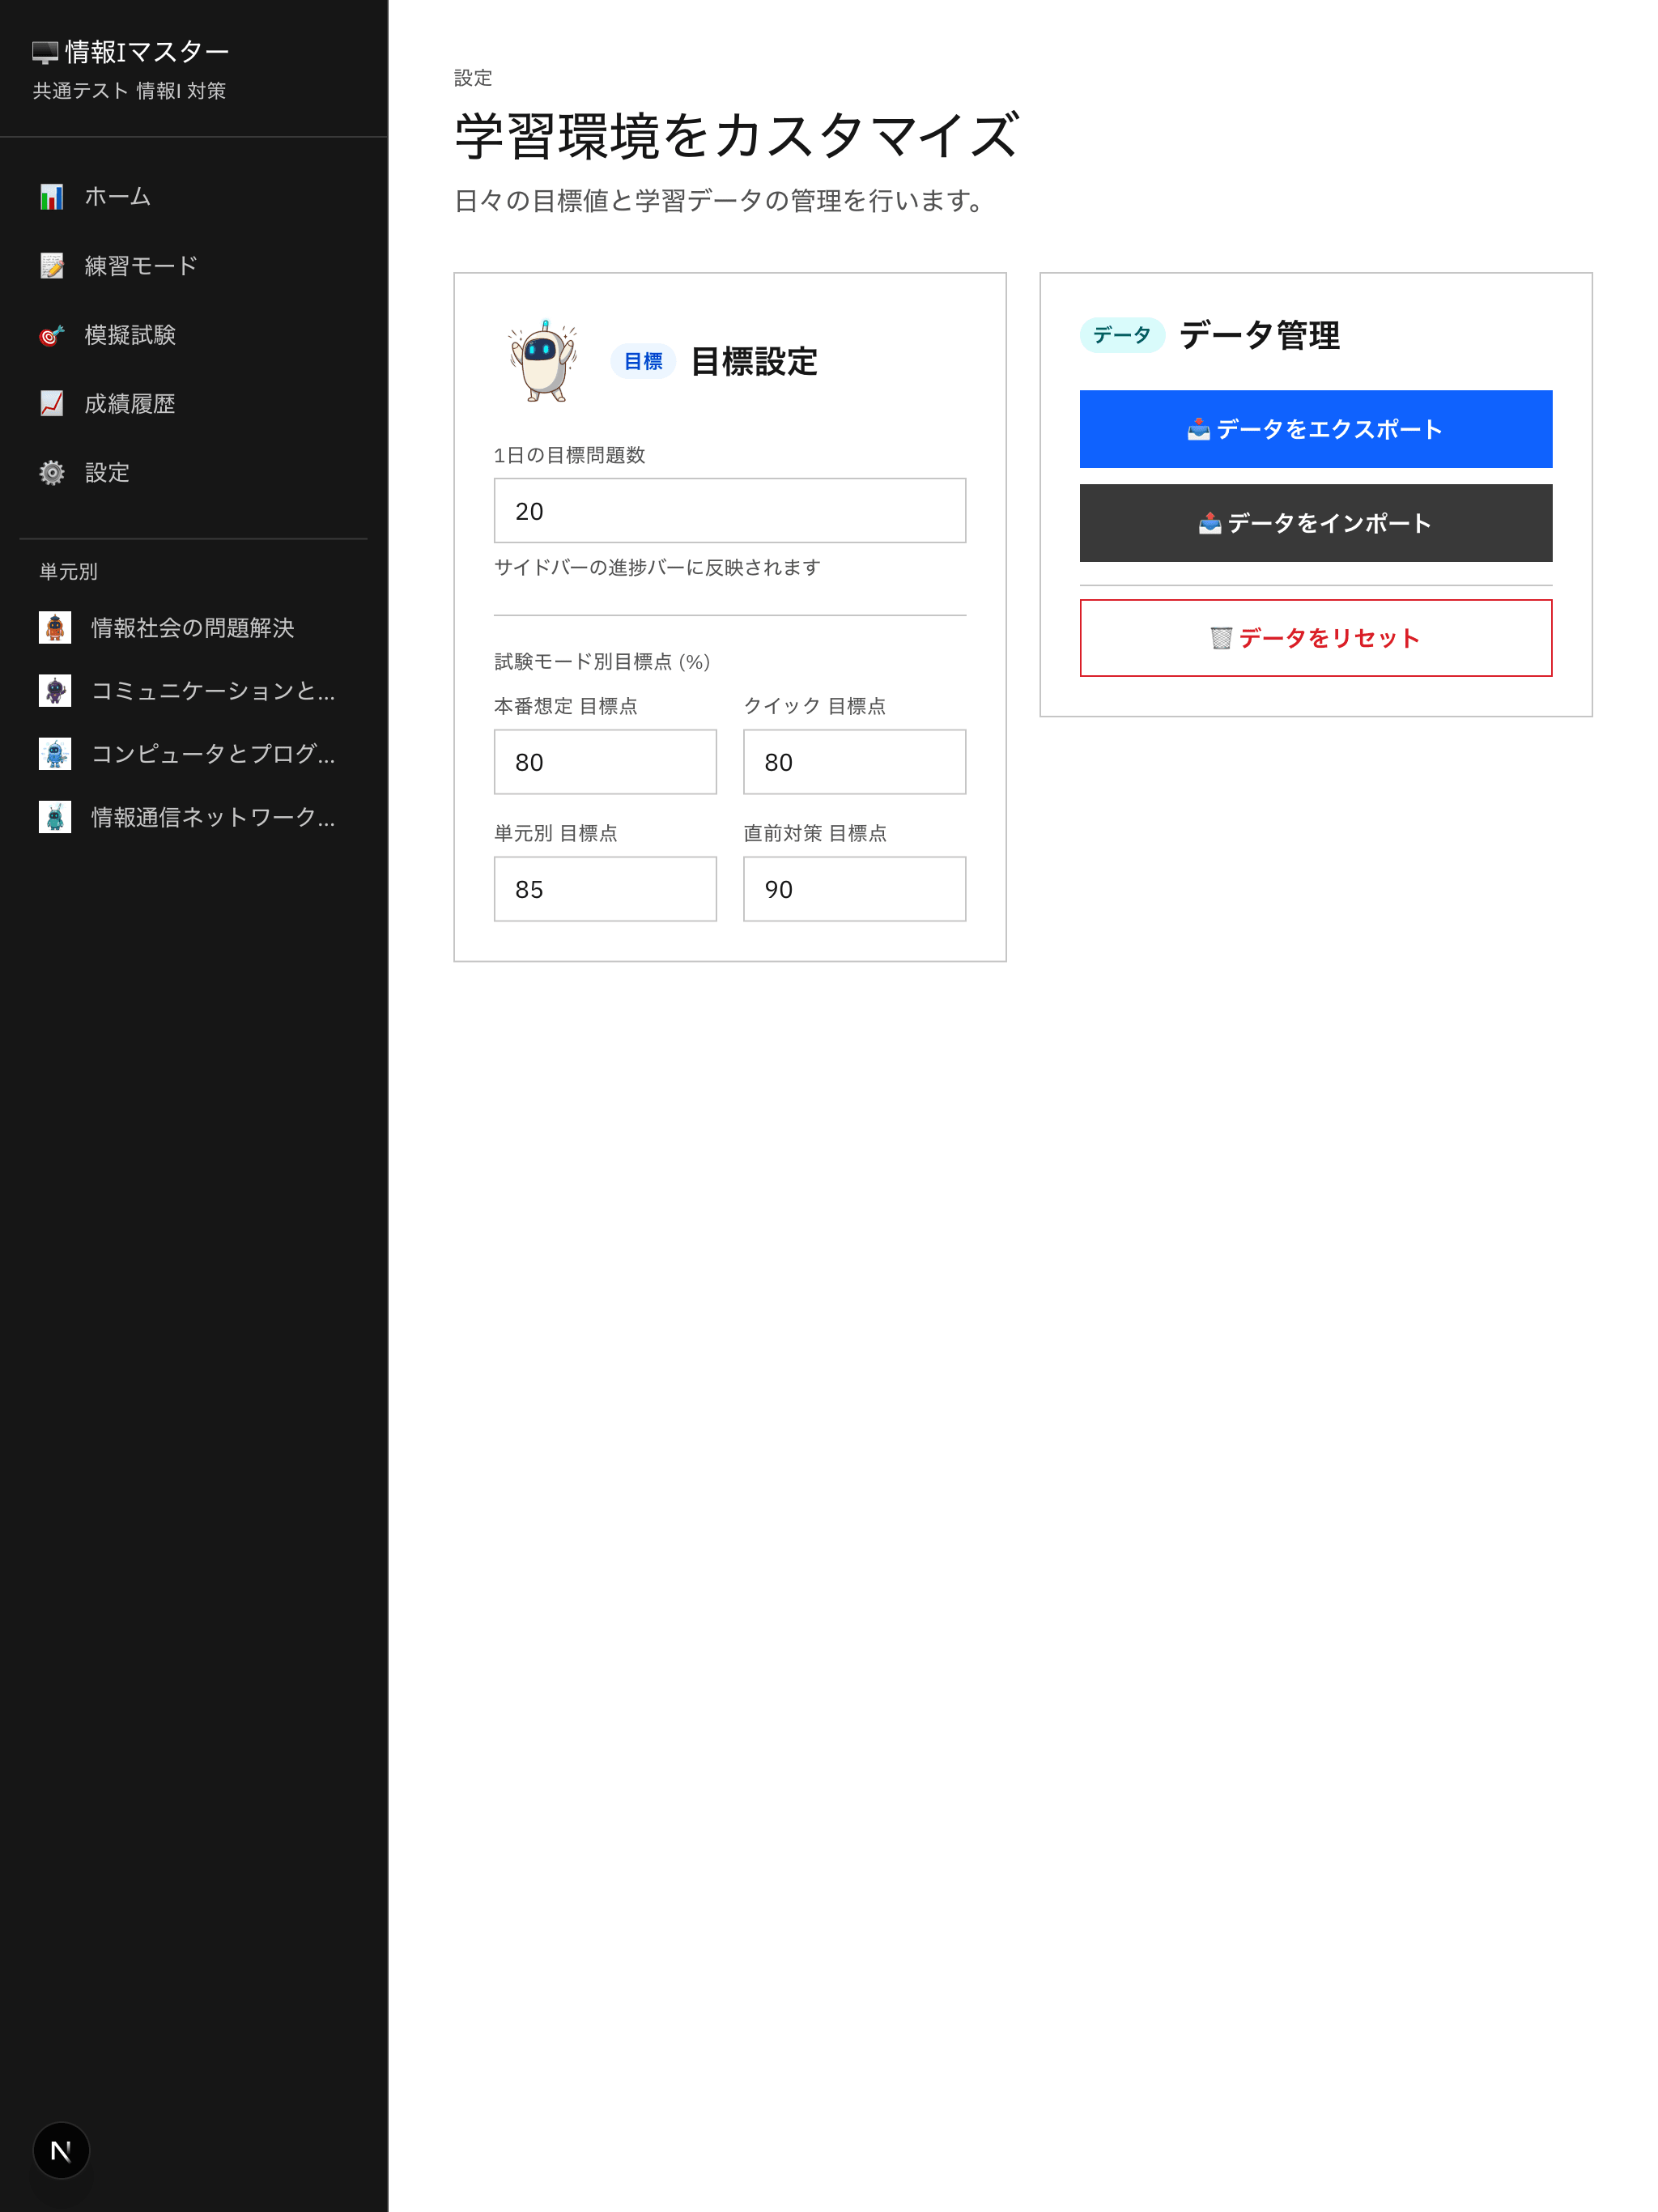Select the 情報社会の問題解決 robot icon
Image resolution: width=1658 pixels, height=2212 pixels.
pos(56,628)
